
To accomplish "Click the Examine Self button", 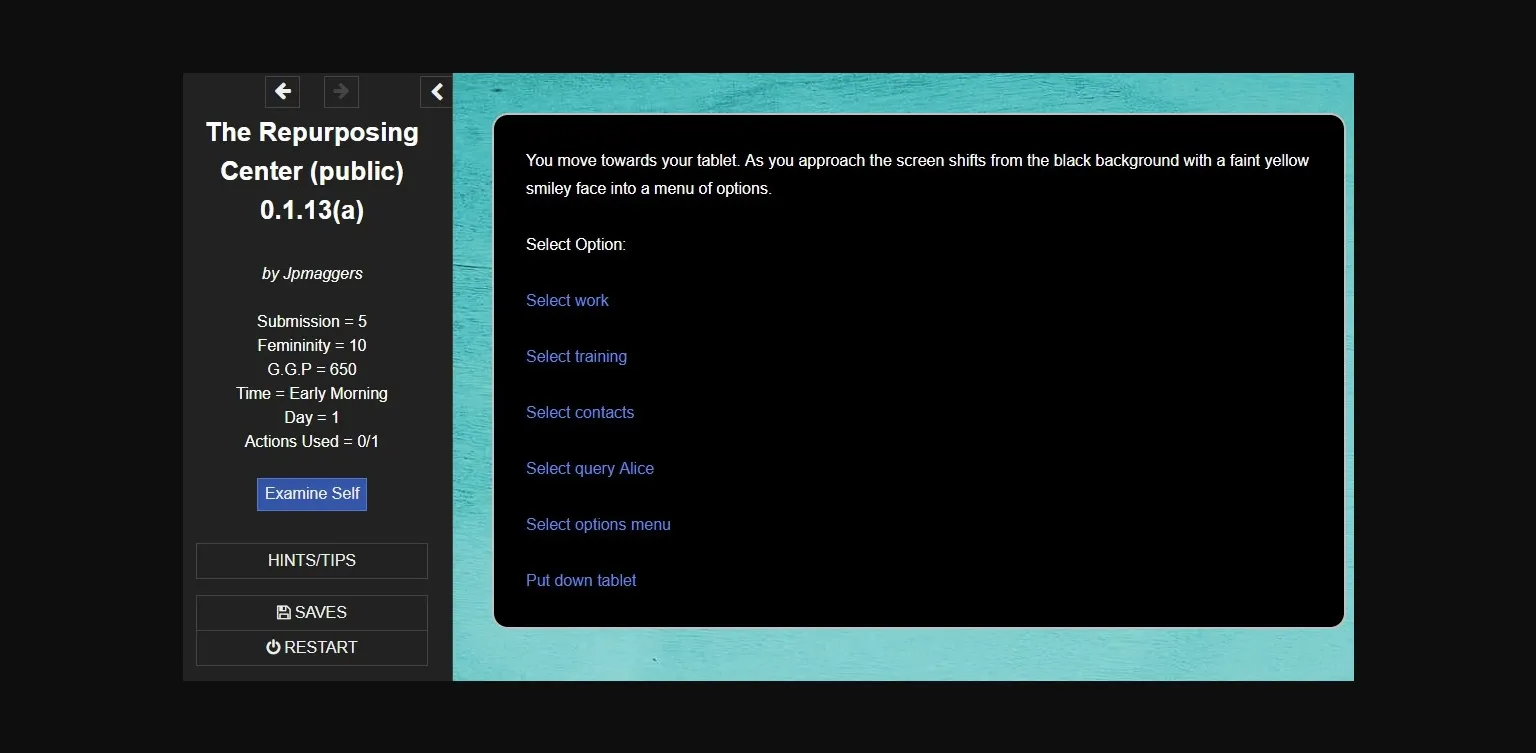I will pos(311,493).
